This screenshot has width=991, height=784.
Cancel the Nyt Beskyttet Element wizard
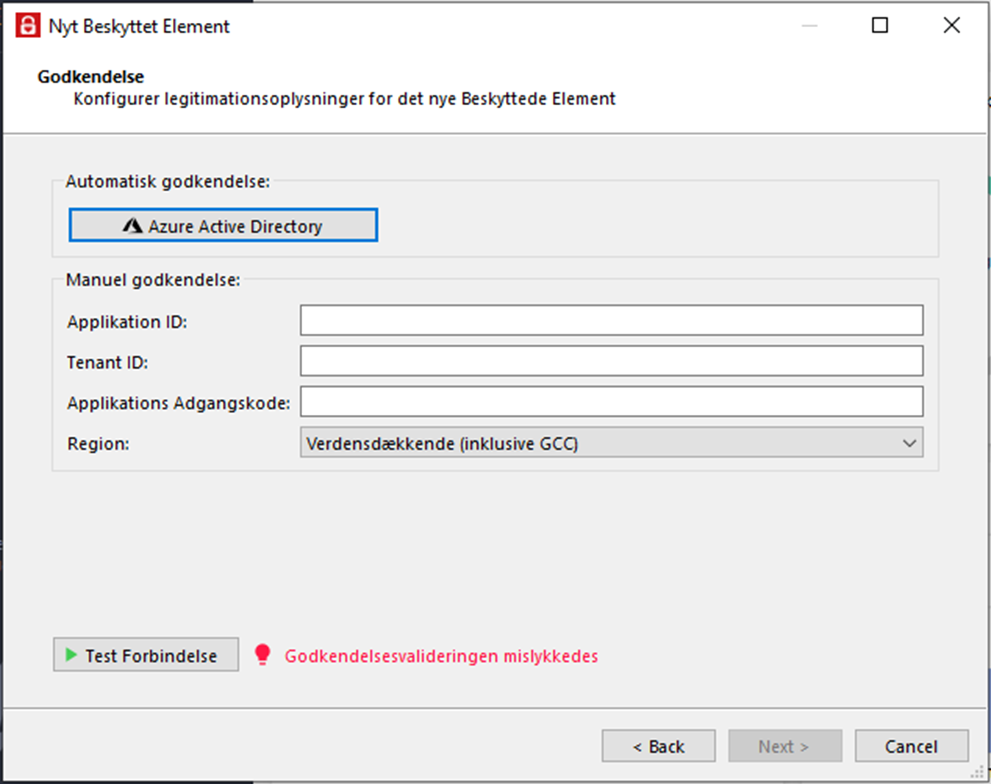[x=911, y=746]
